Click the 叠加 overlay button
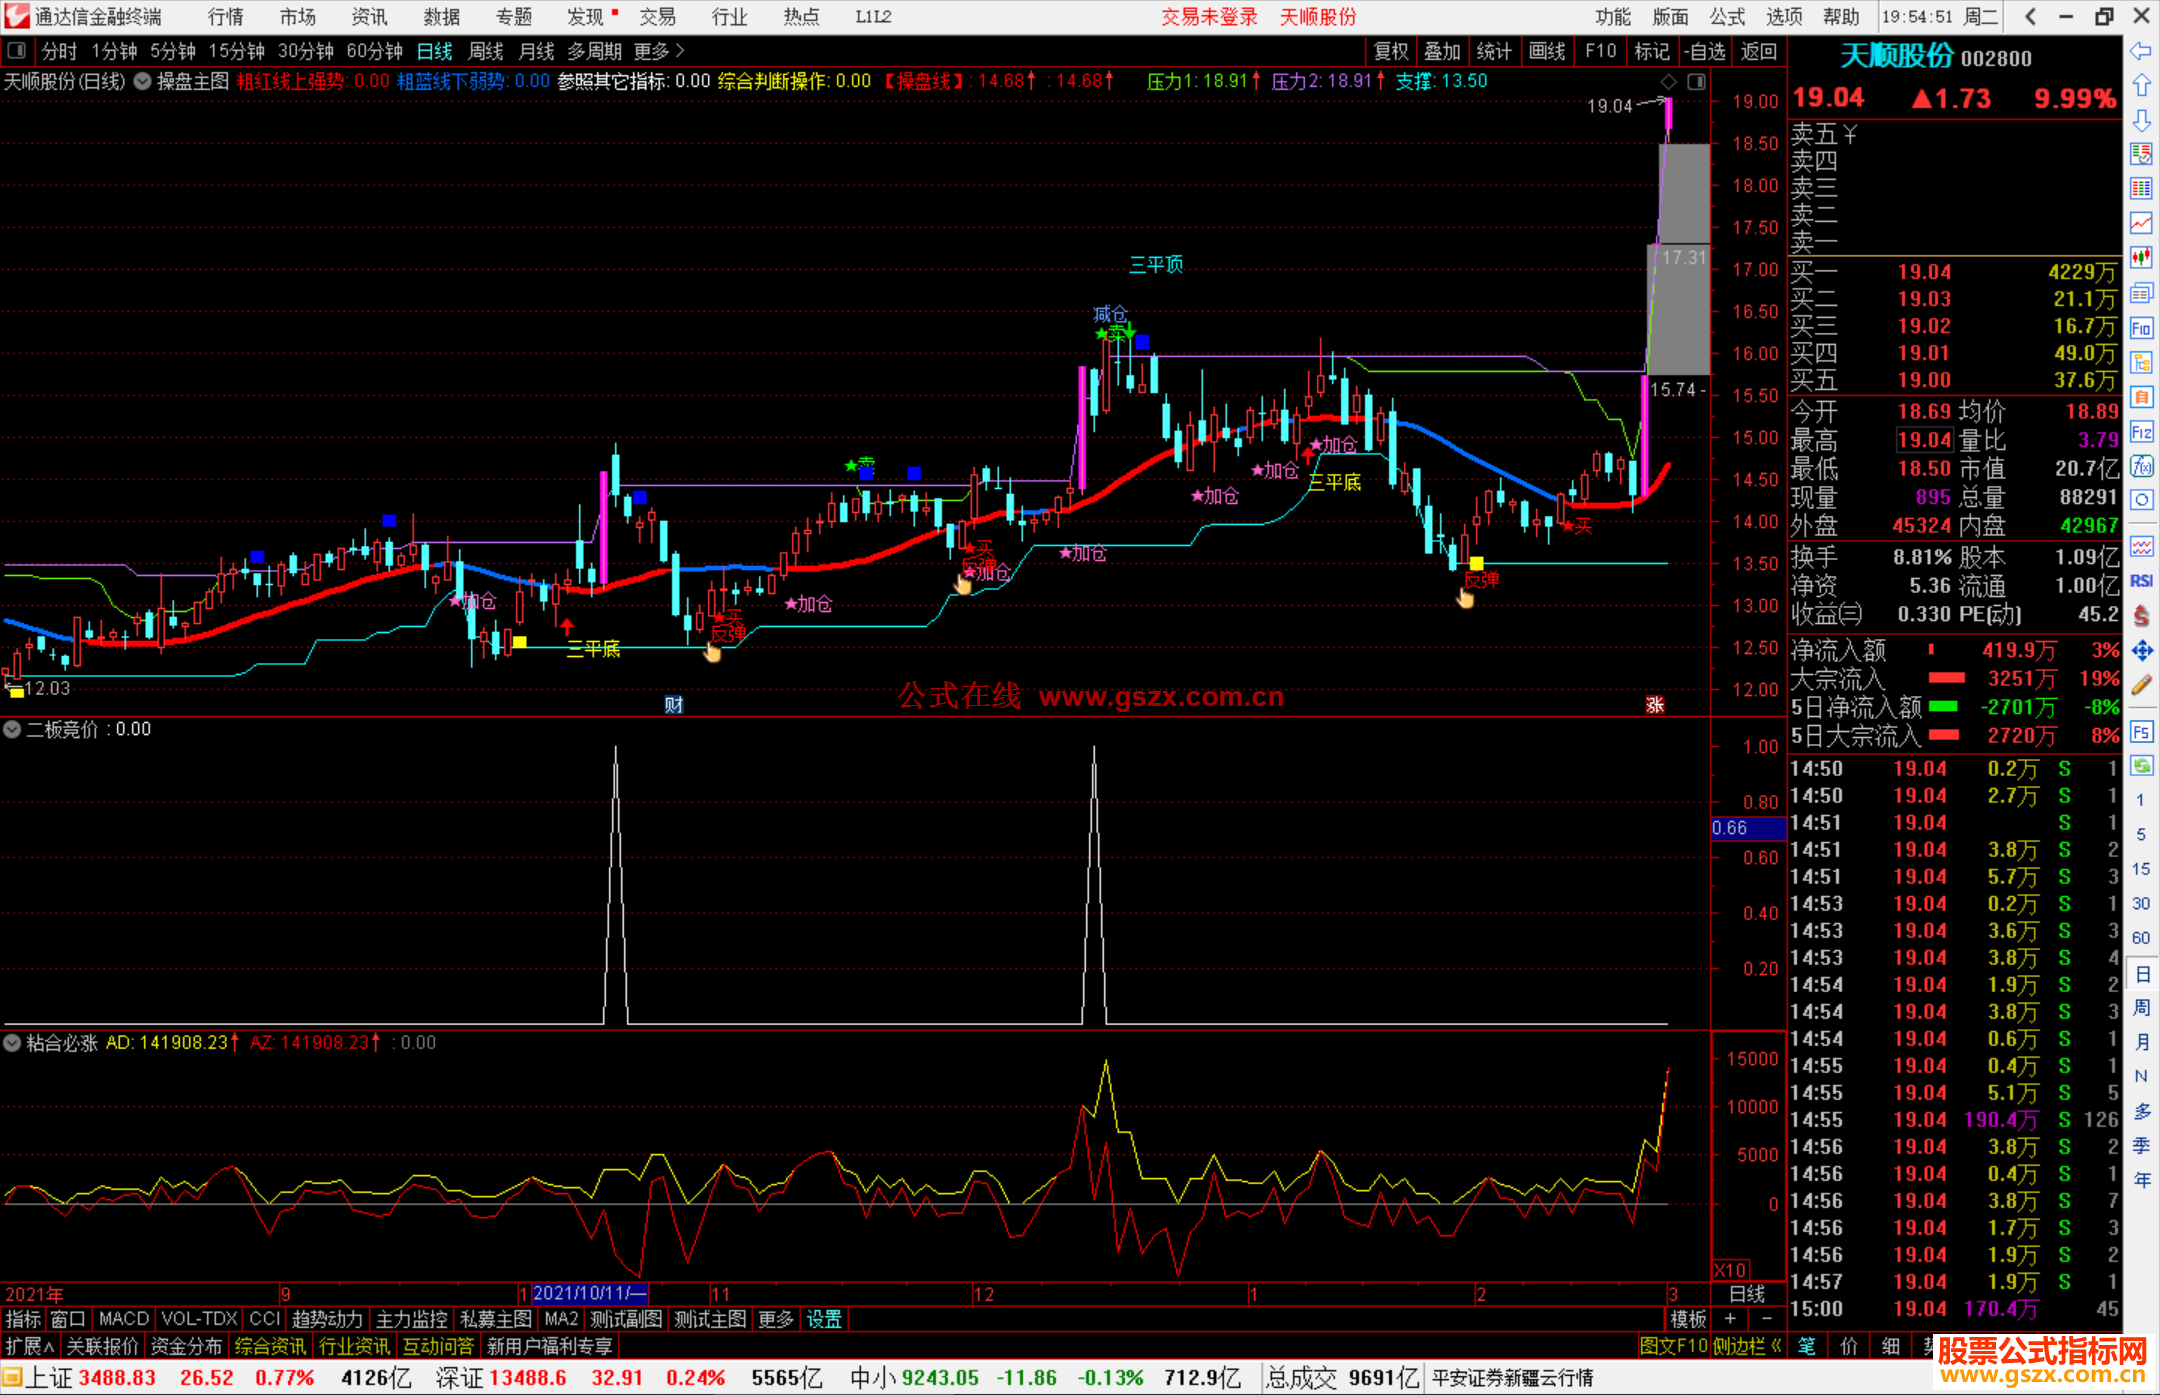This screenshot has height=1395, width=2160. coord(1443,51)
